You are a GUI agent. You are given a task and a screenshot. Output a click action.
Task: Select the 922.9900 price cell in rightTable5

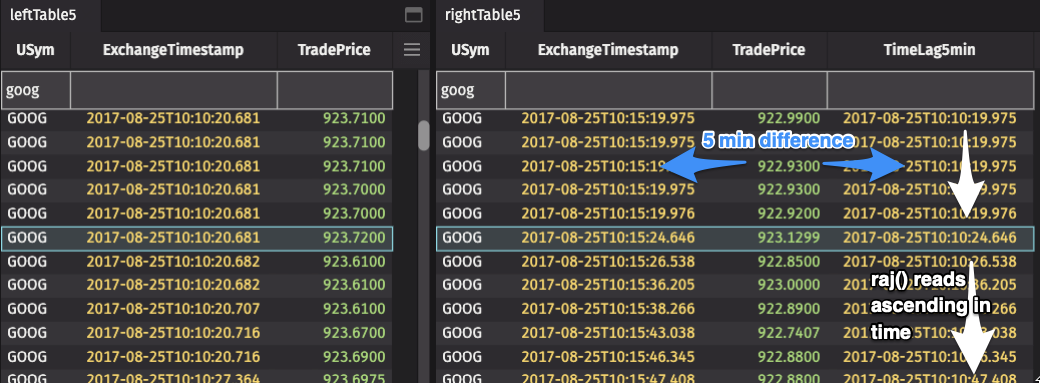tap(789, 118)
